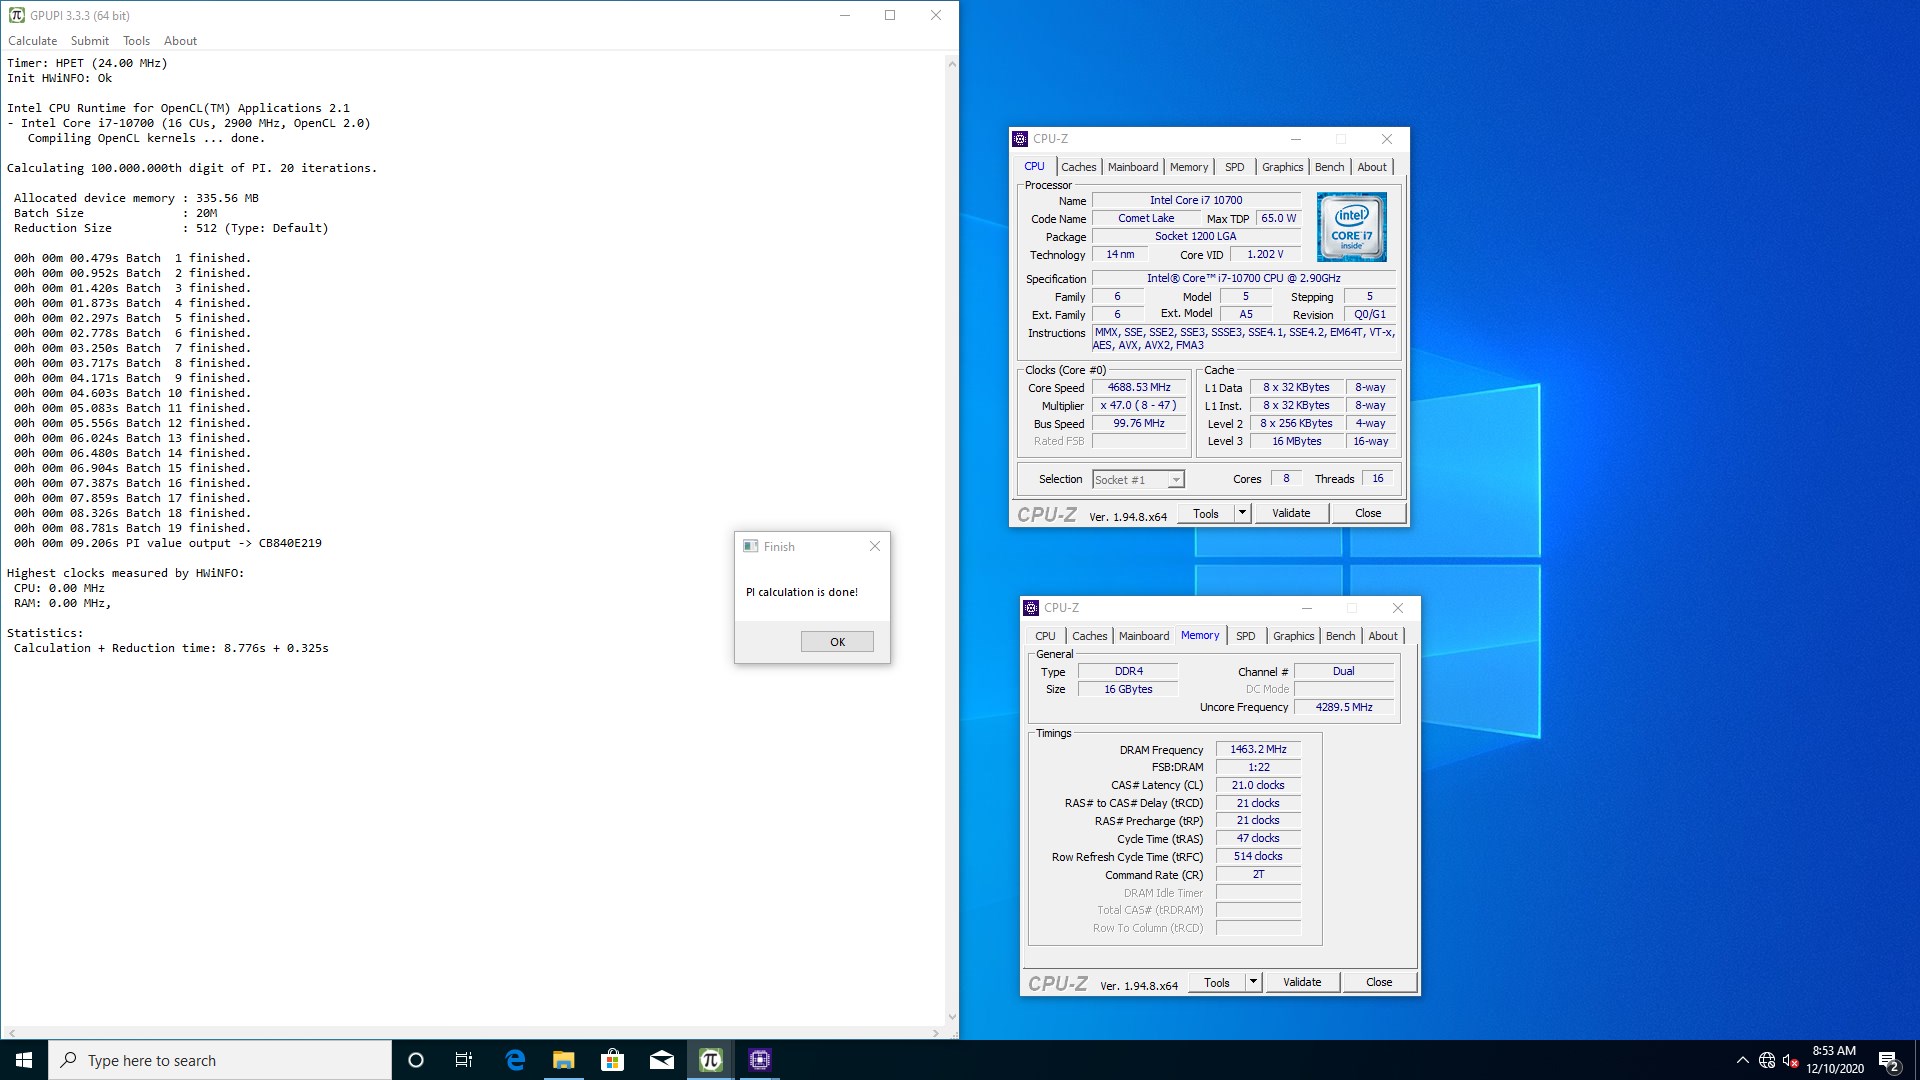Close the Finish dialog with the X

coord(875,546)
